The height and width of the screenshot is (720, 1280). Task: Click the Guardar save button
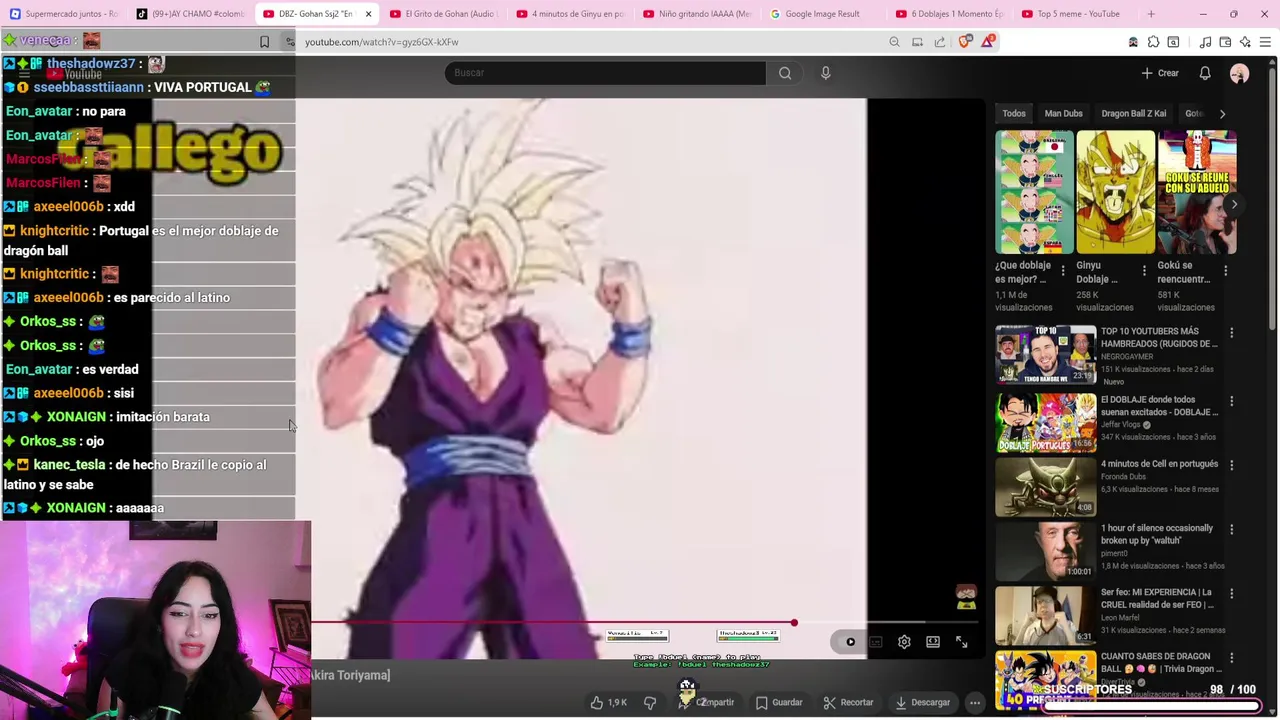pos(779,703)
